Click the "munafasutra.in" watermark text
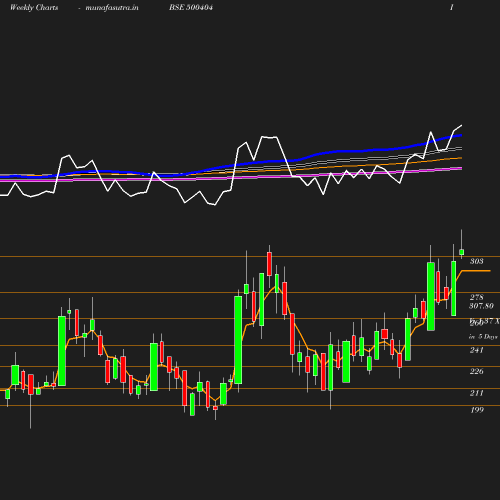The width and height of the screenshot is (500, 500). click(x=112, y=7)
